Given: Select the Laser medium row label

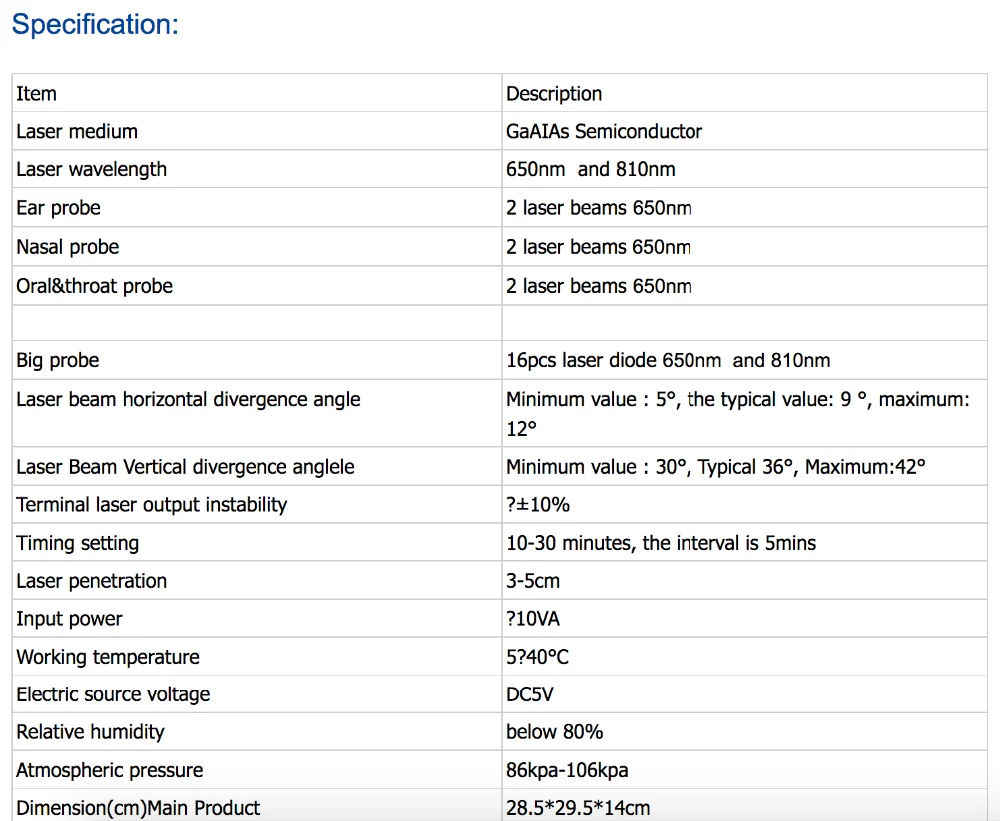Looking at the screenshot, I should tap(77, 132).
